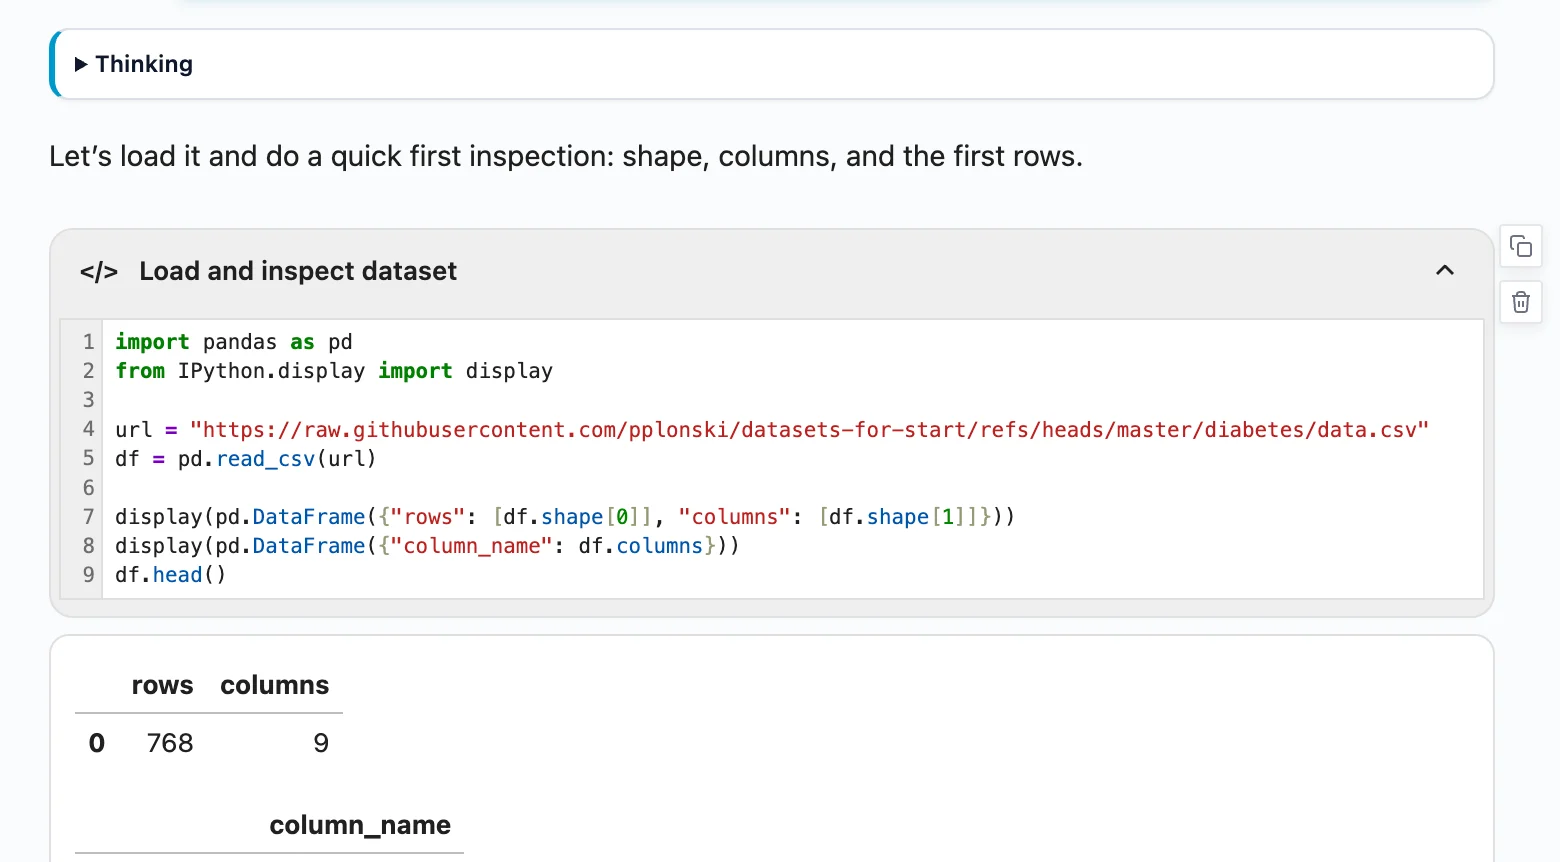1560x862 pixels.
Task: Click the 'column_name' table header
Action: tap(360, 825)
